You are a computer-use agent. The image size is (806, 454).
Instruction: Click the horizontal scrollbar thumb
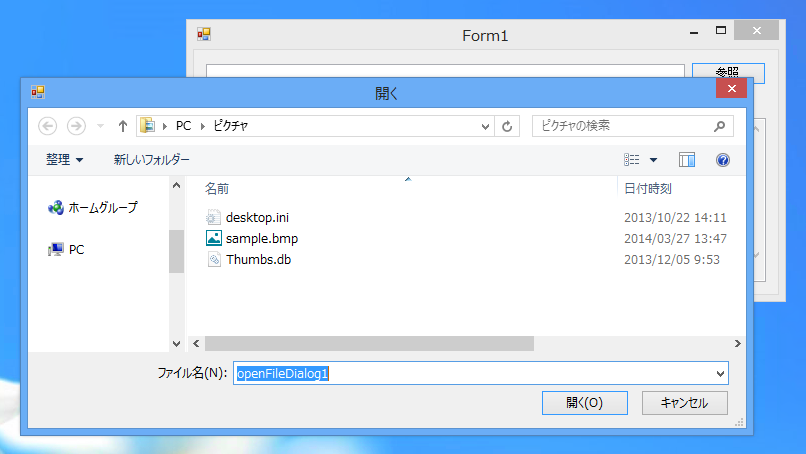tap(369, 343)
